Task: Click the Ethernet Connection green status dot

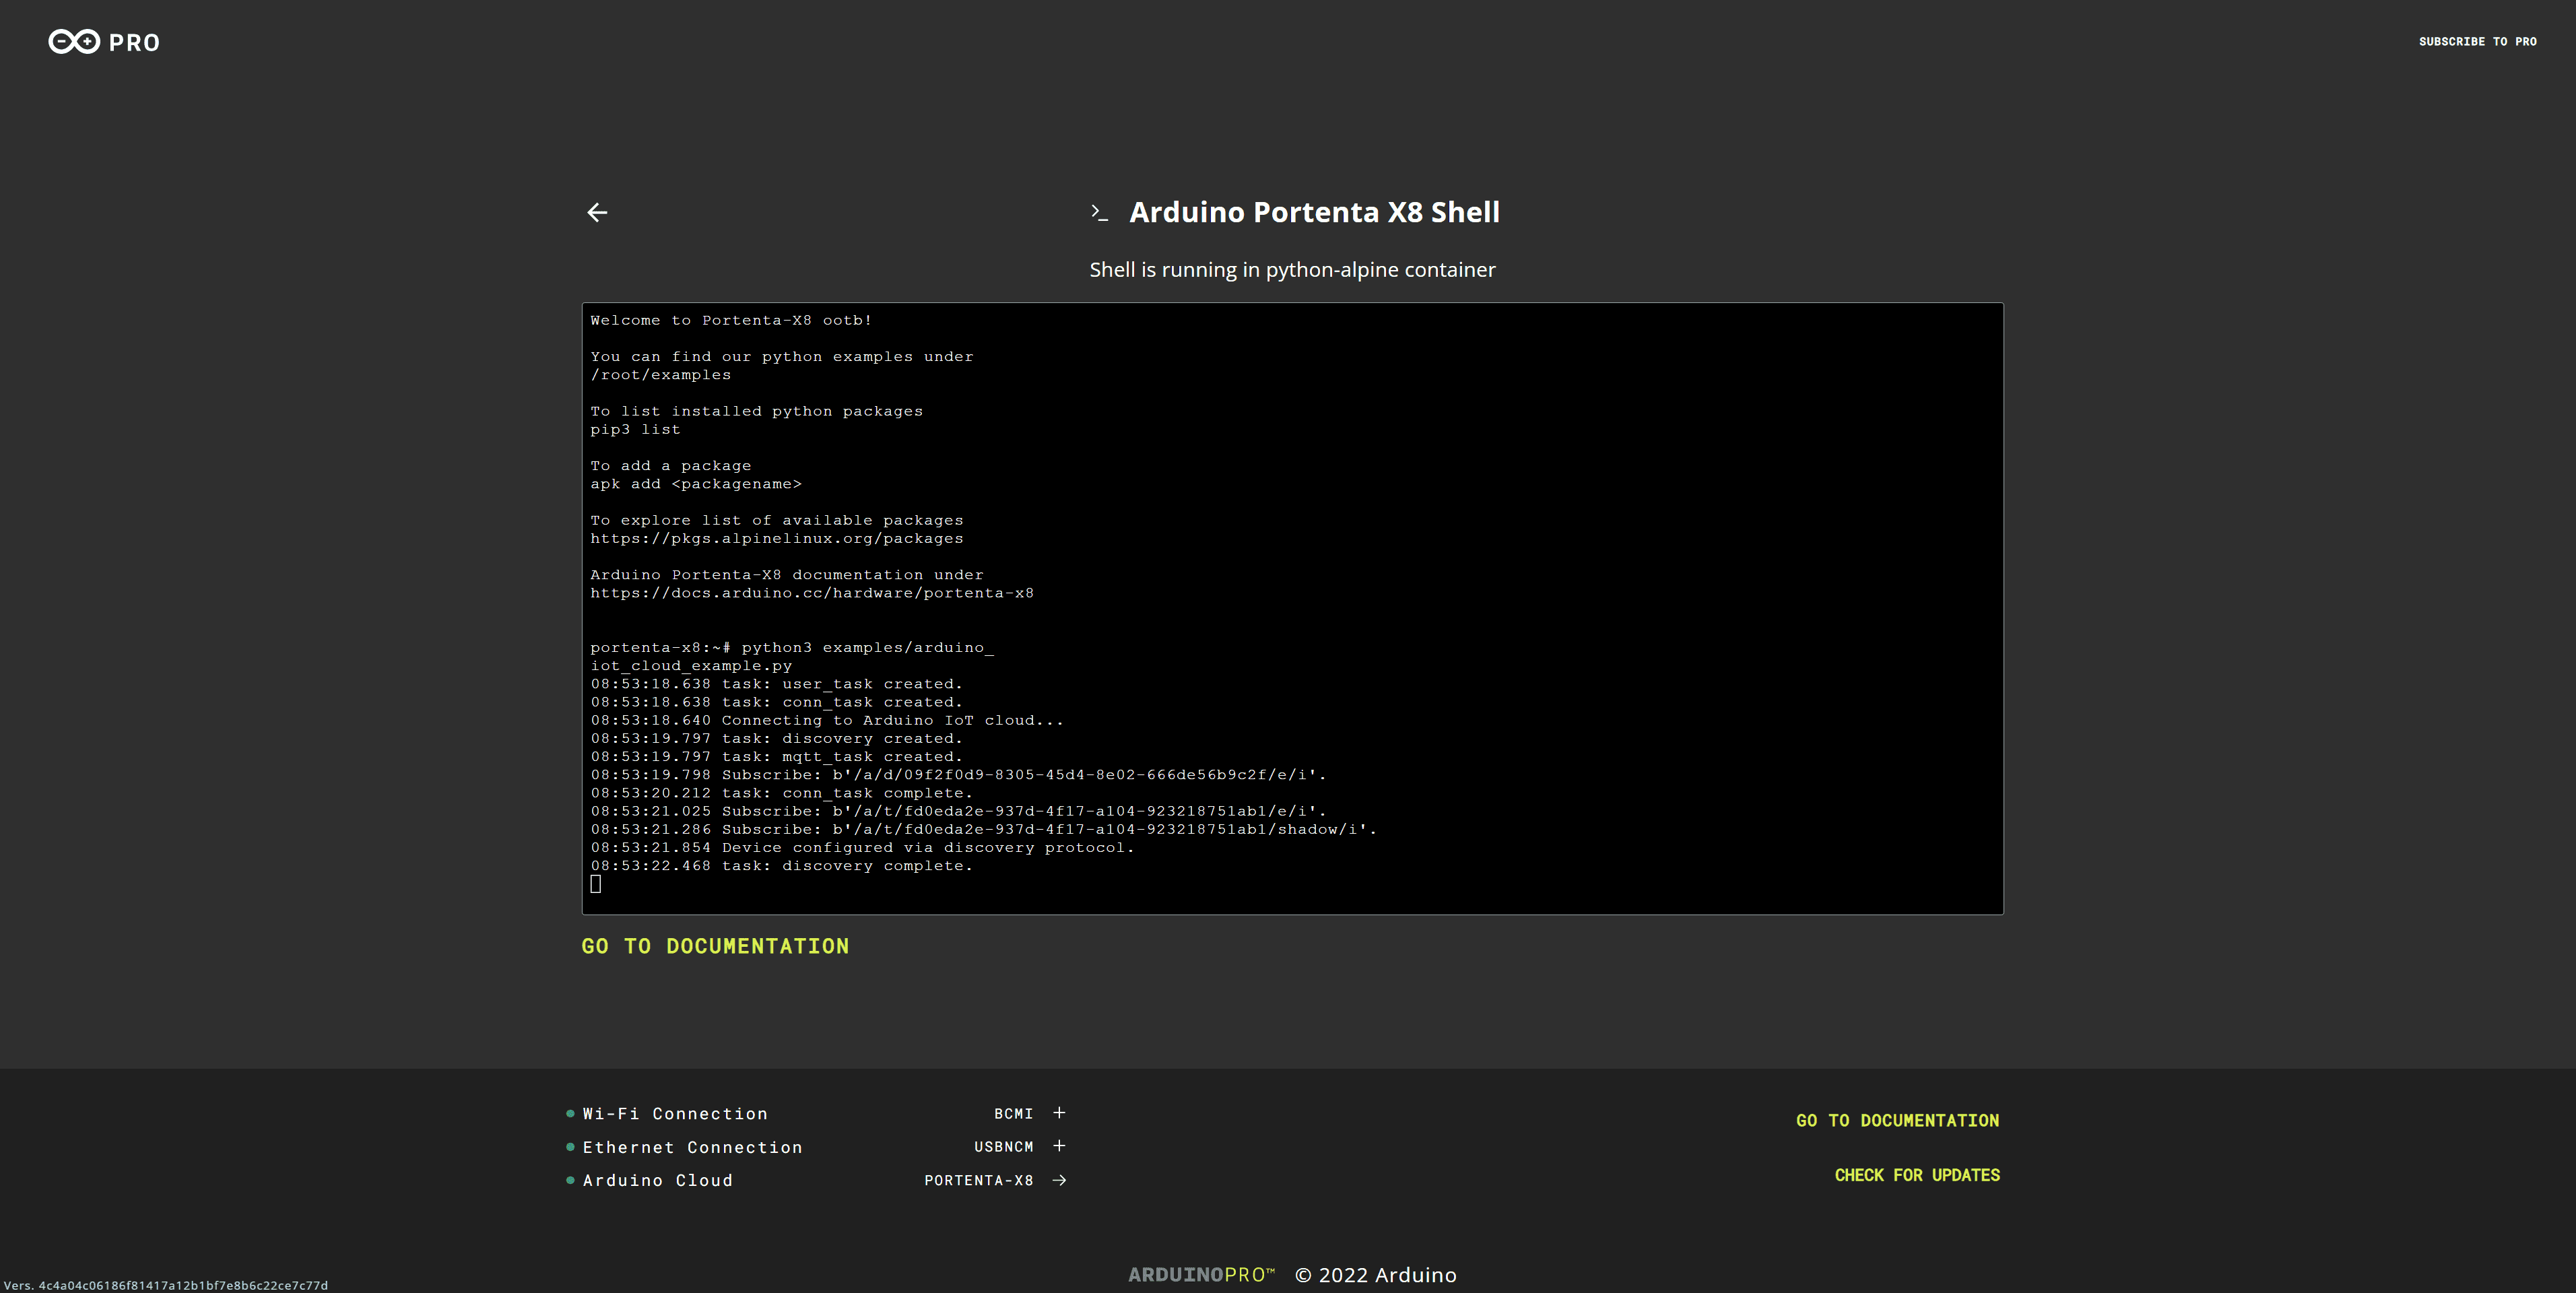Action: (570, 1147)
